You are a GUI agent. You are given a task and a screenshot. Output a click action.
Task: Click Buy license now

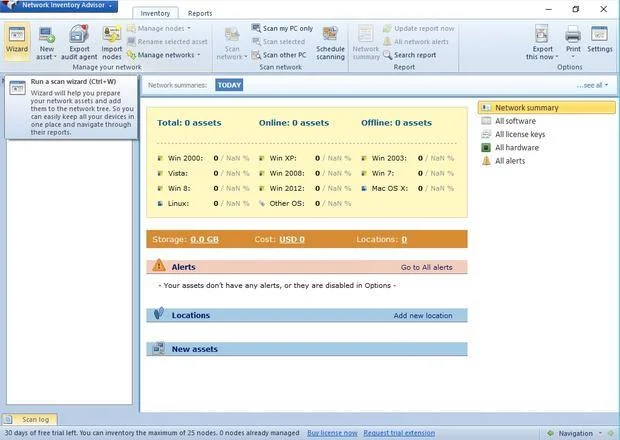[332, 433]
